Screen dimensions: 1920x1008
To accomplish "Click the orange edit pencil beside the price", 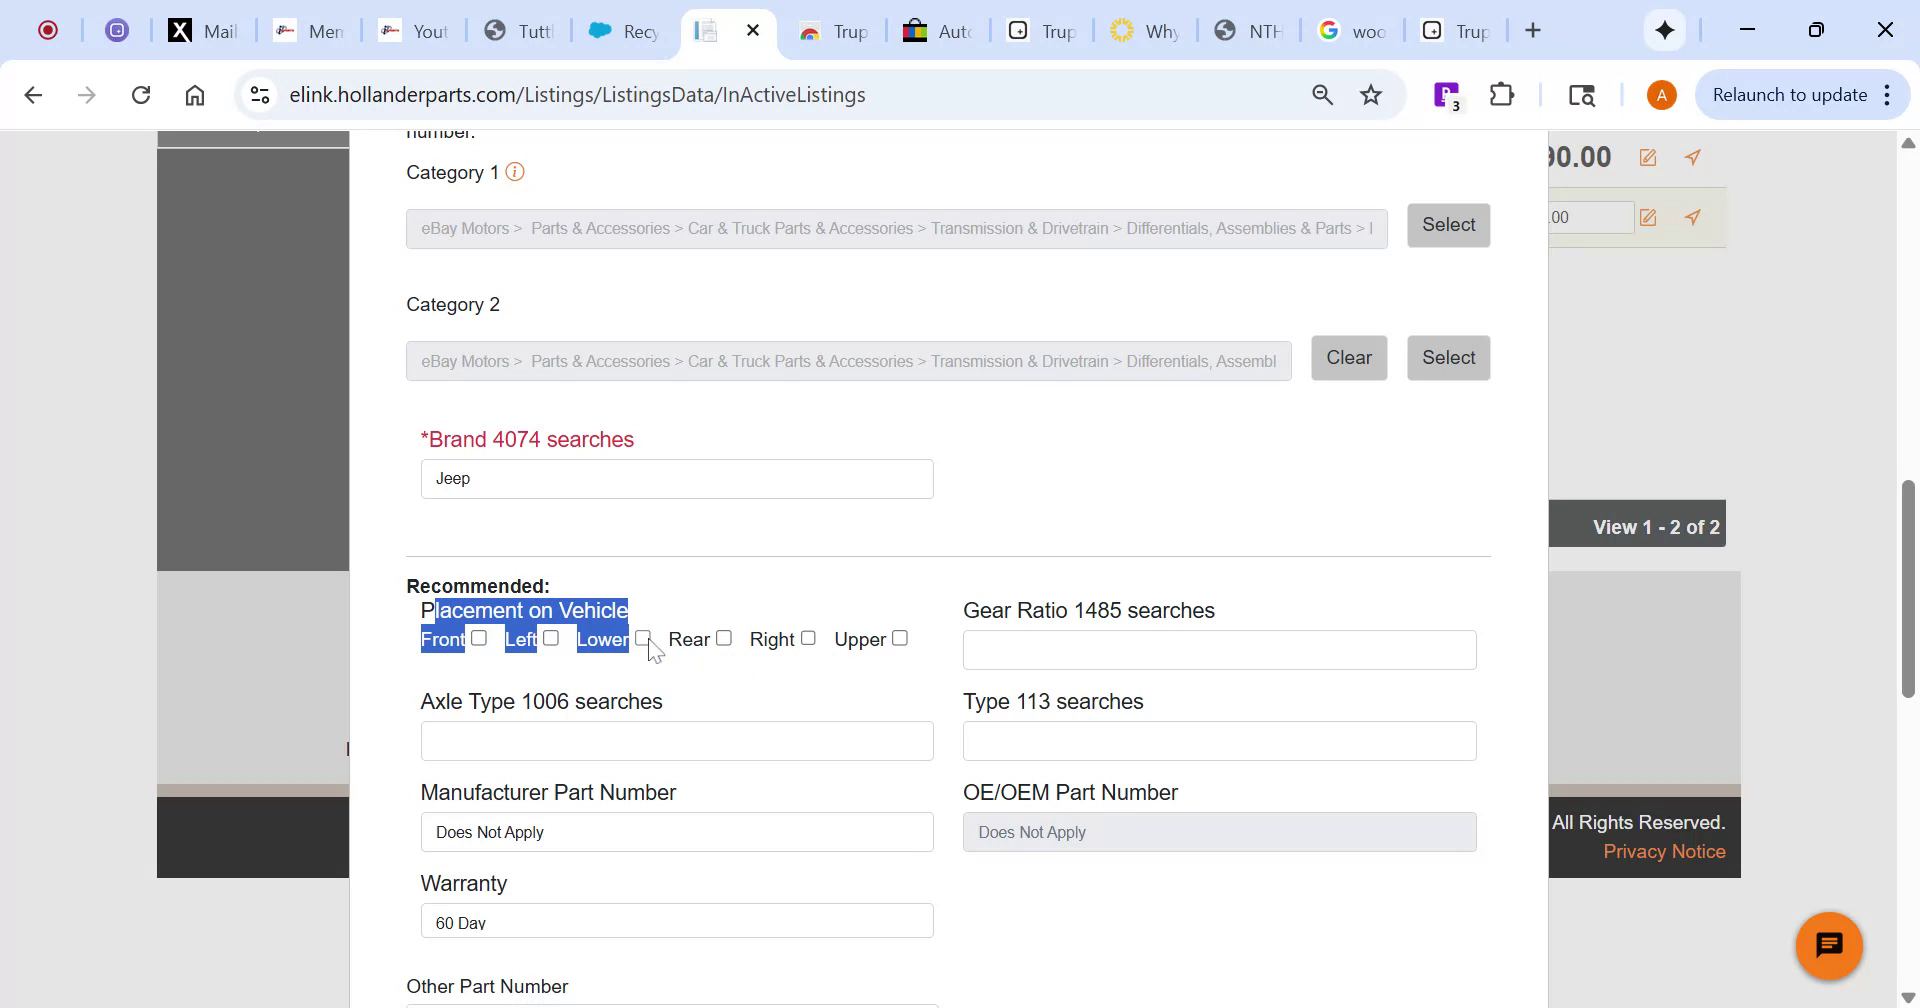I will pos(1647,157).
